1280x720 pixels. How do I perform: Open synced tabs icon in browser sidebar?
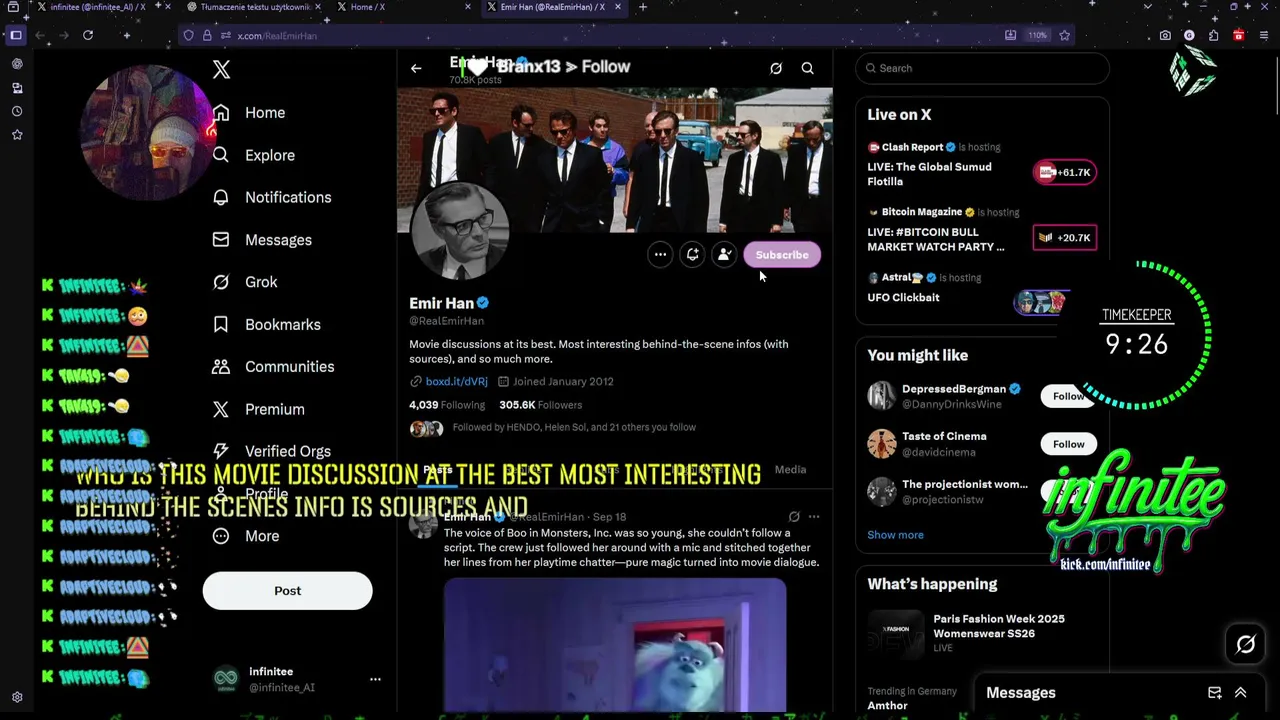coord(17,88)
